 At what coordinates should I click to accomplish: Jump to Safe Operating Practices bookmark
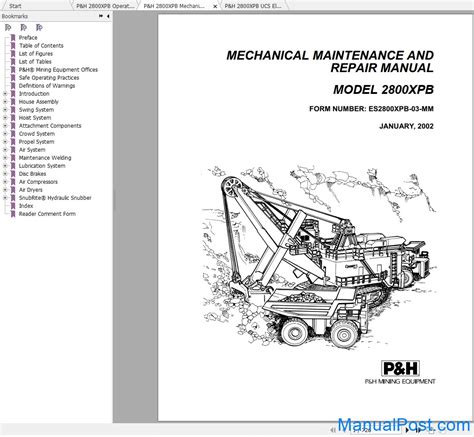point(49,78)
